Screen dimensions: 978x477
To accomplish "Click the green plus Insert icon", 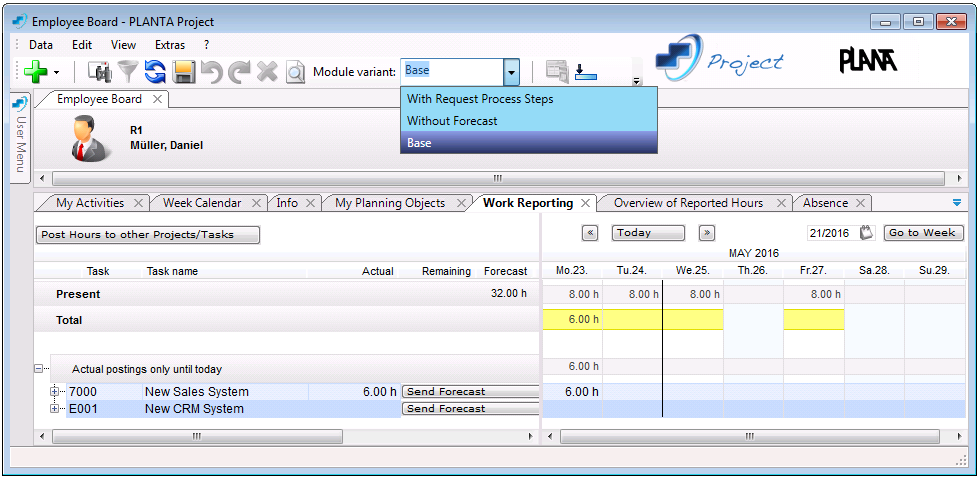I will click(x=36, y=72).
